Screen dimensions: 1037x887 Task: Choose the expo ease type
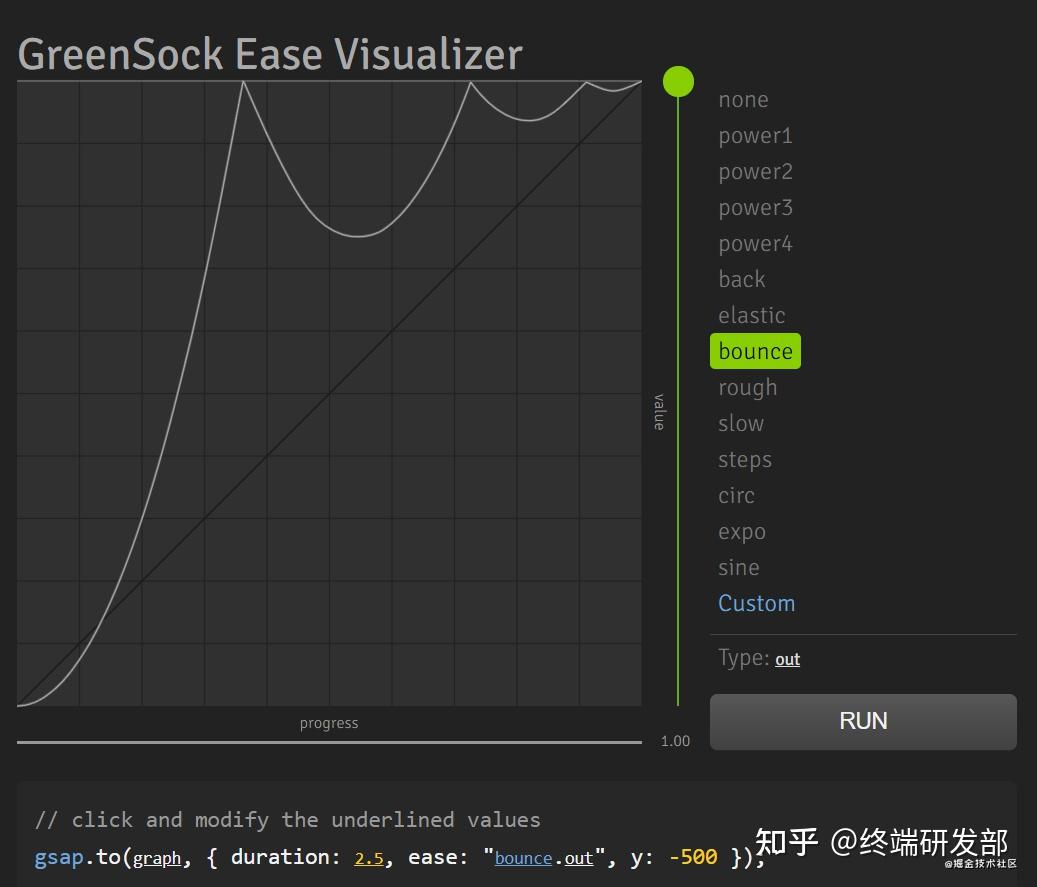tap(742, 531)
